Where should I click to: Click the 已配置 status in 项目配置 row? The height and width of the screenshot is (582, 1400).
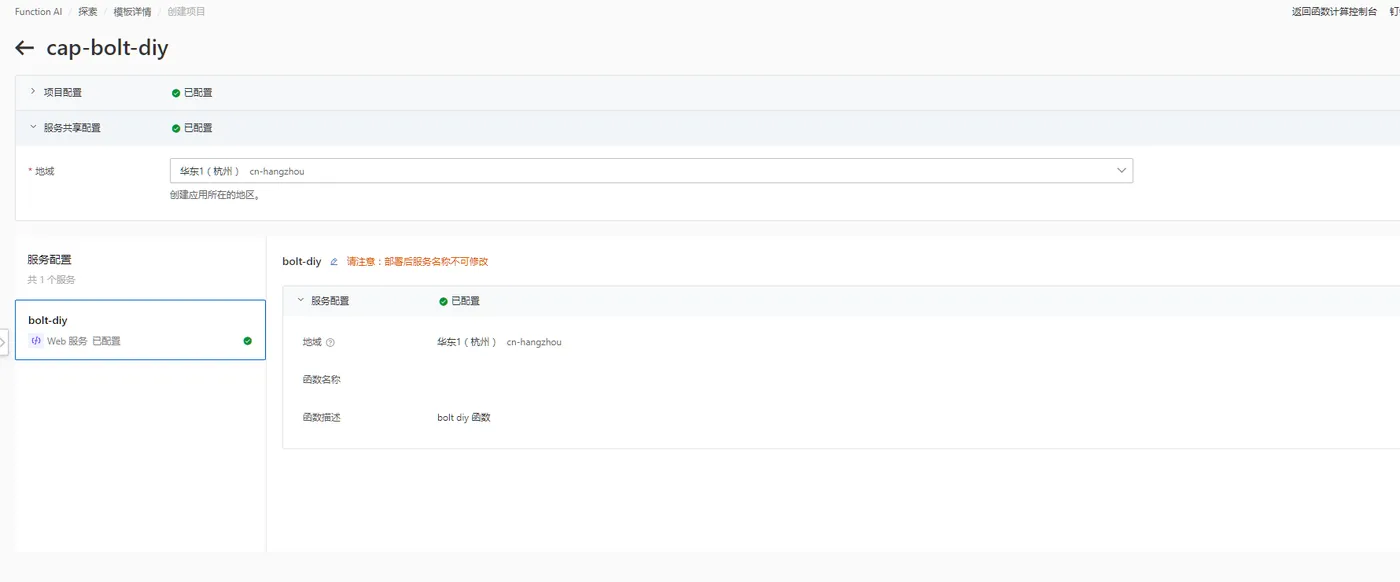[198, 93]
